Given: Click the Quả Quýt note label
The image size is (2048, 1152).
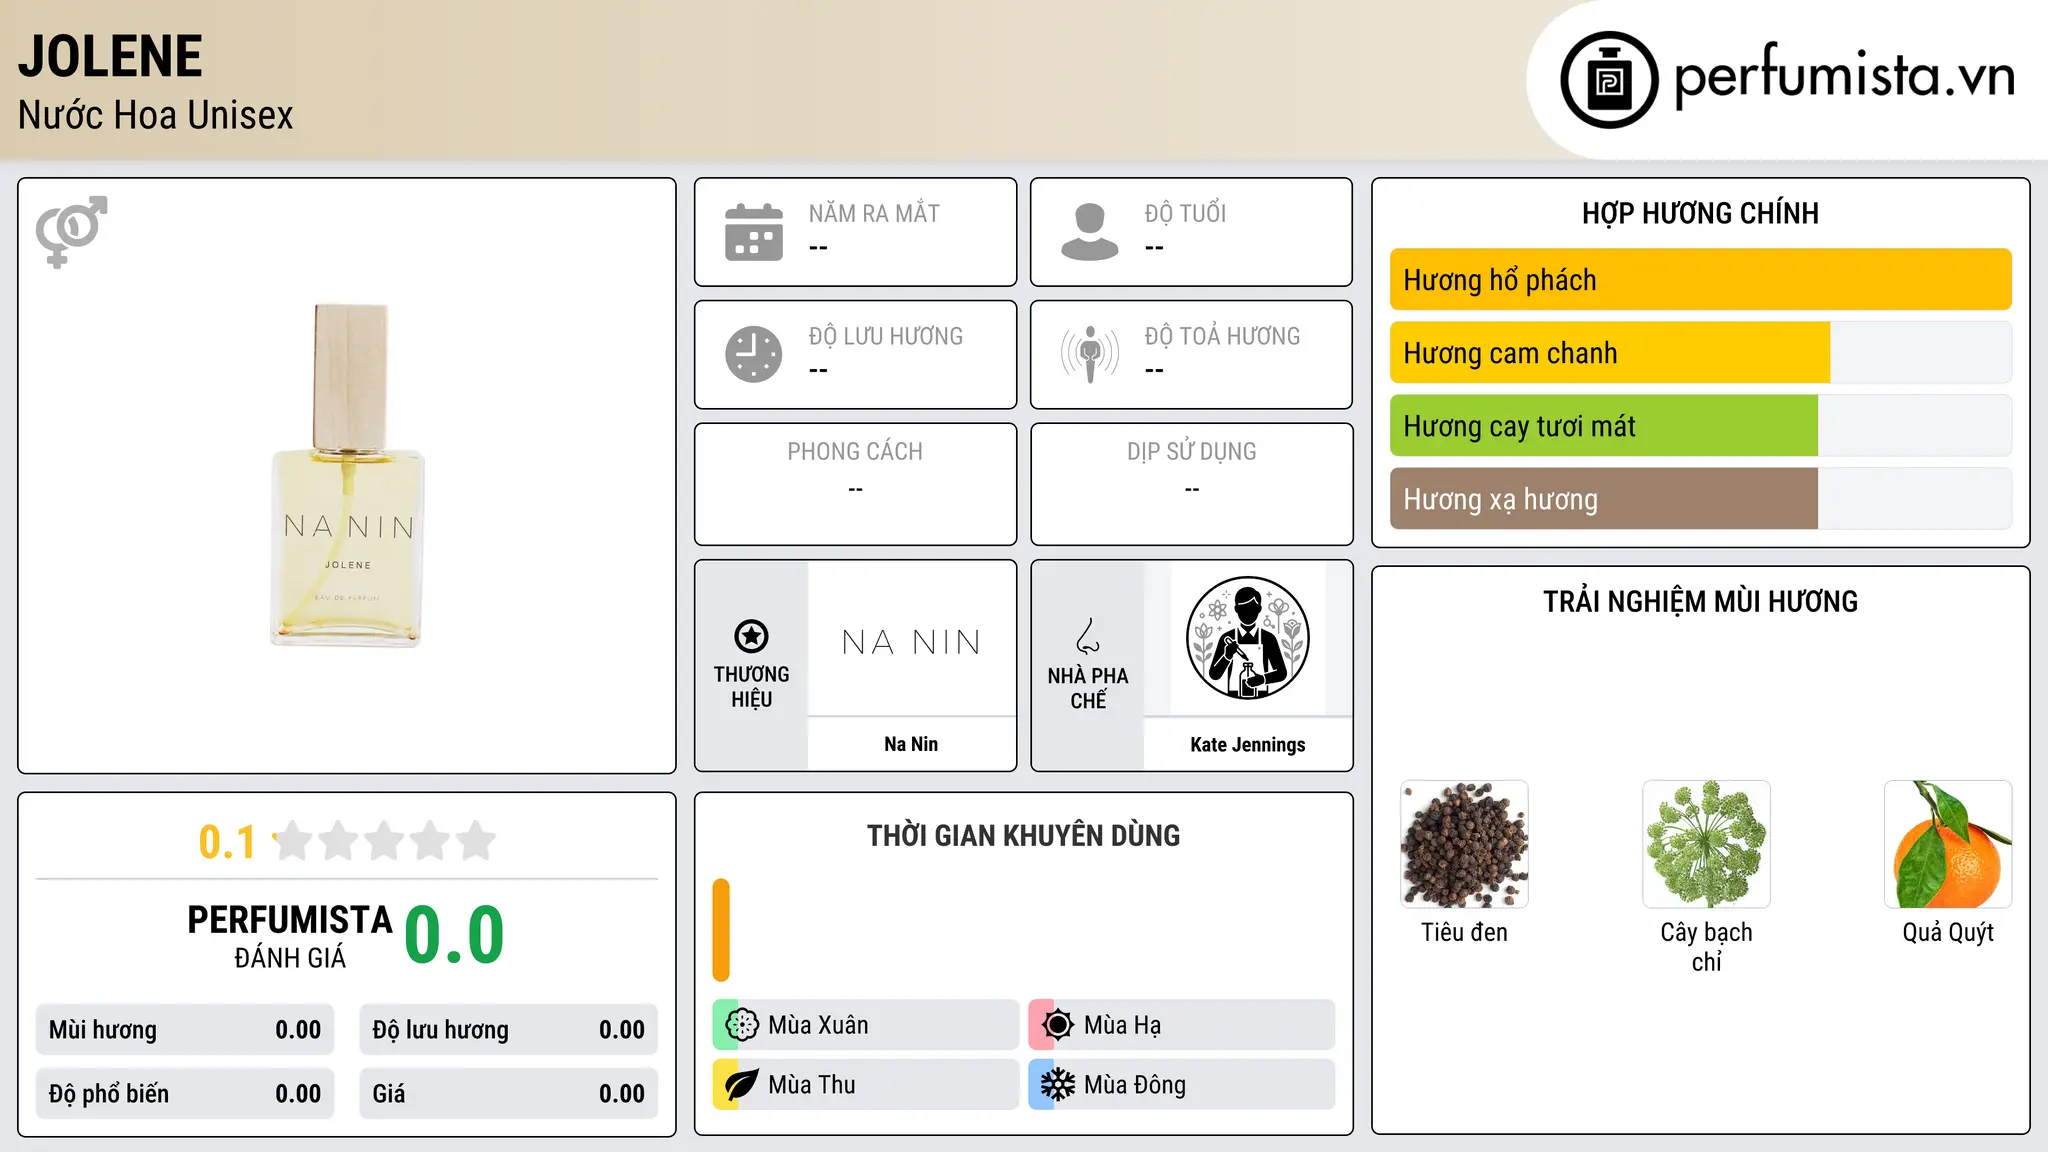Looking at the screenshot, I should 1948,932.
